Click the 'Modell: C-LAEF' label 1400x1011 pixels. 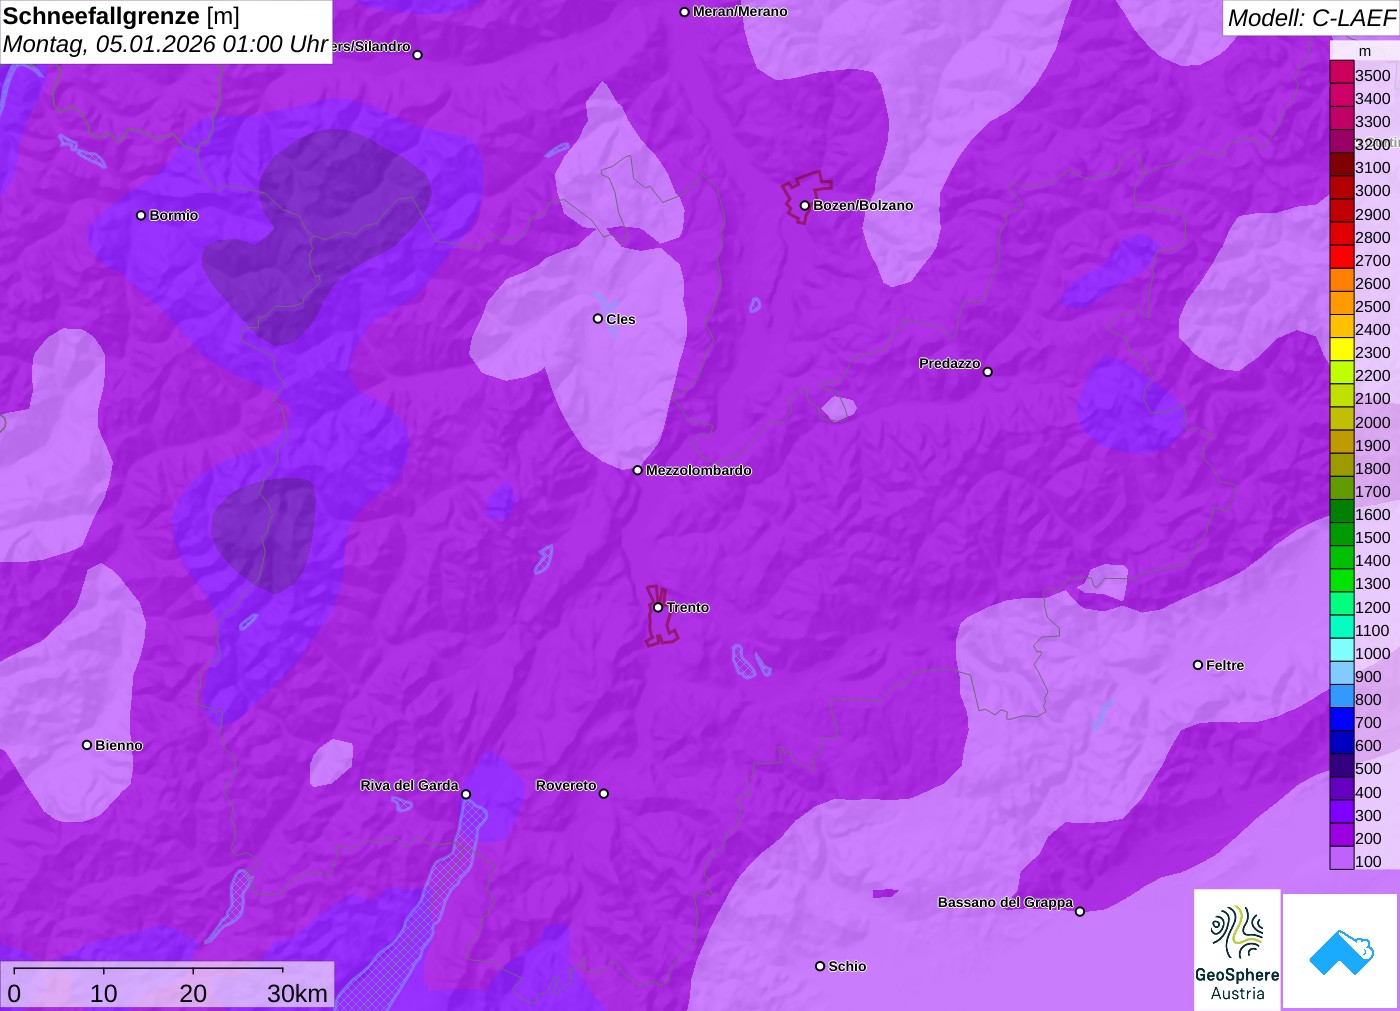1311,18
